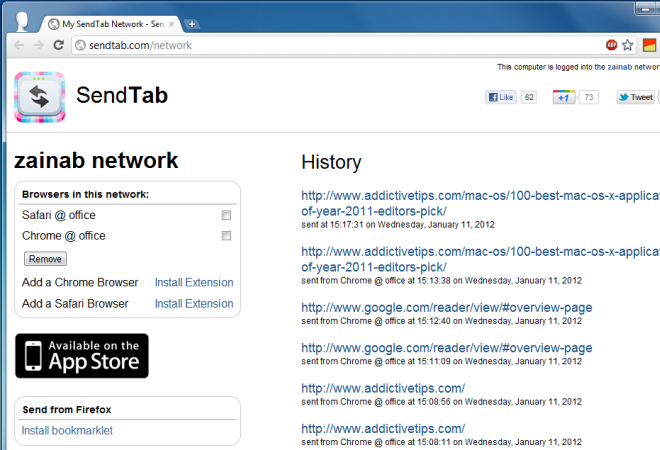Click the Safari @ office label
The width and height of the screenshot is (660, 450).
click(59, 215)
